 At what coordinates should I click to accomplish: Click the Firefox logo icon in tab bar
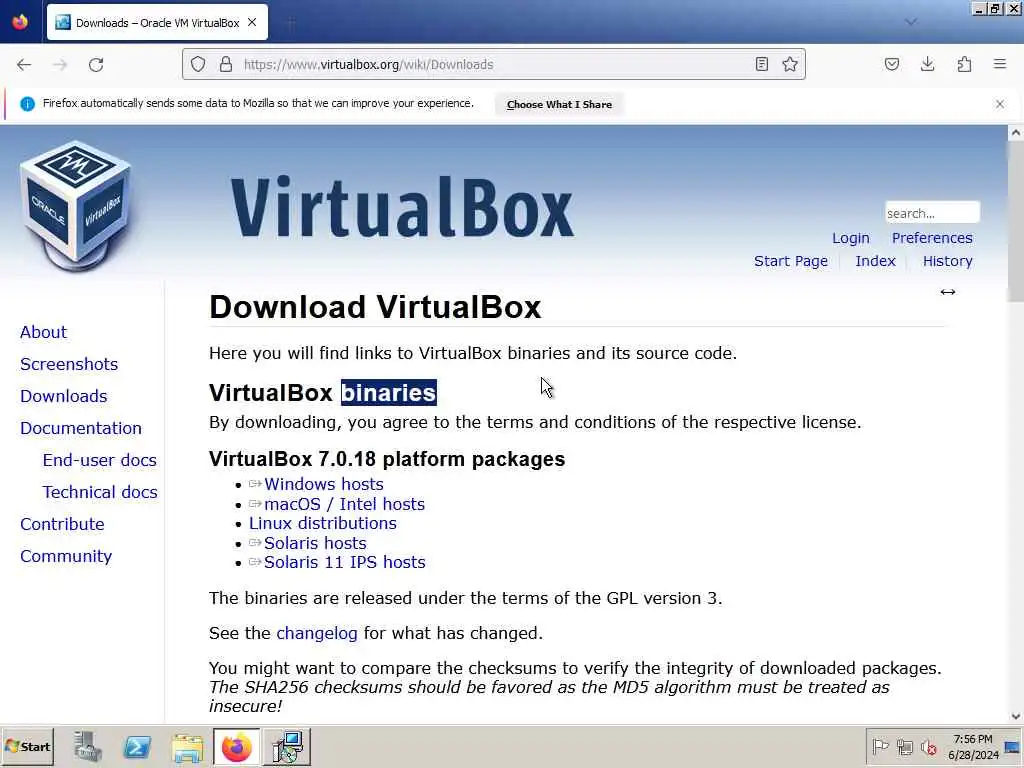tap(20, 22)
